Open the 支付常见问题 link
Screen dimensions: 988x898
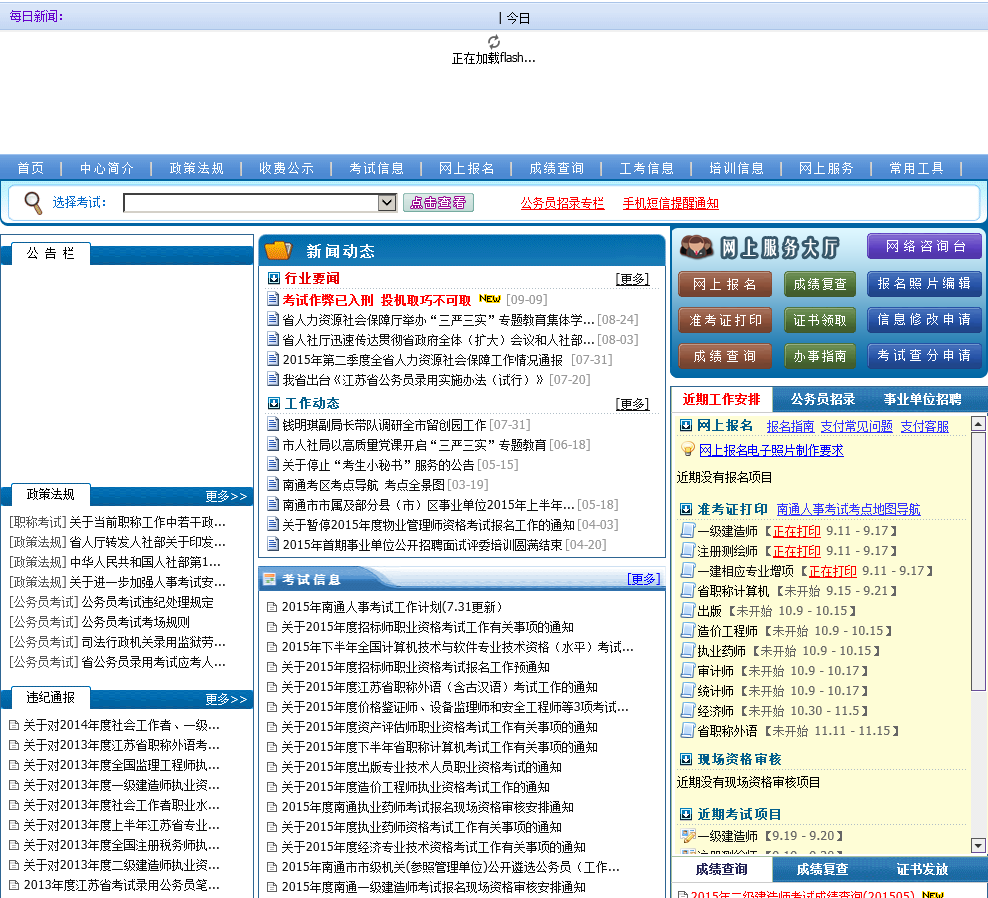[x=856, y=427]
